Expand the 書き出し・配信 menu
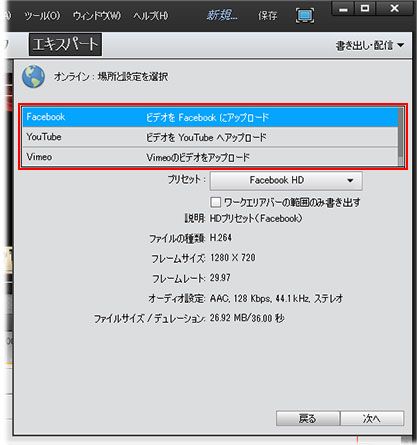The height and width of the screenshot is (445, 417). point(370,45)
